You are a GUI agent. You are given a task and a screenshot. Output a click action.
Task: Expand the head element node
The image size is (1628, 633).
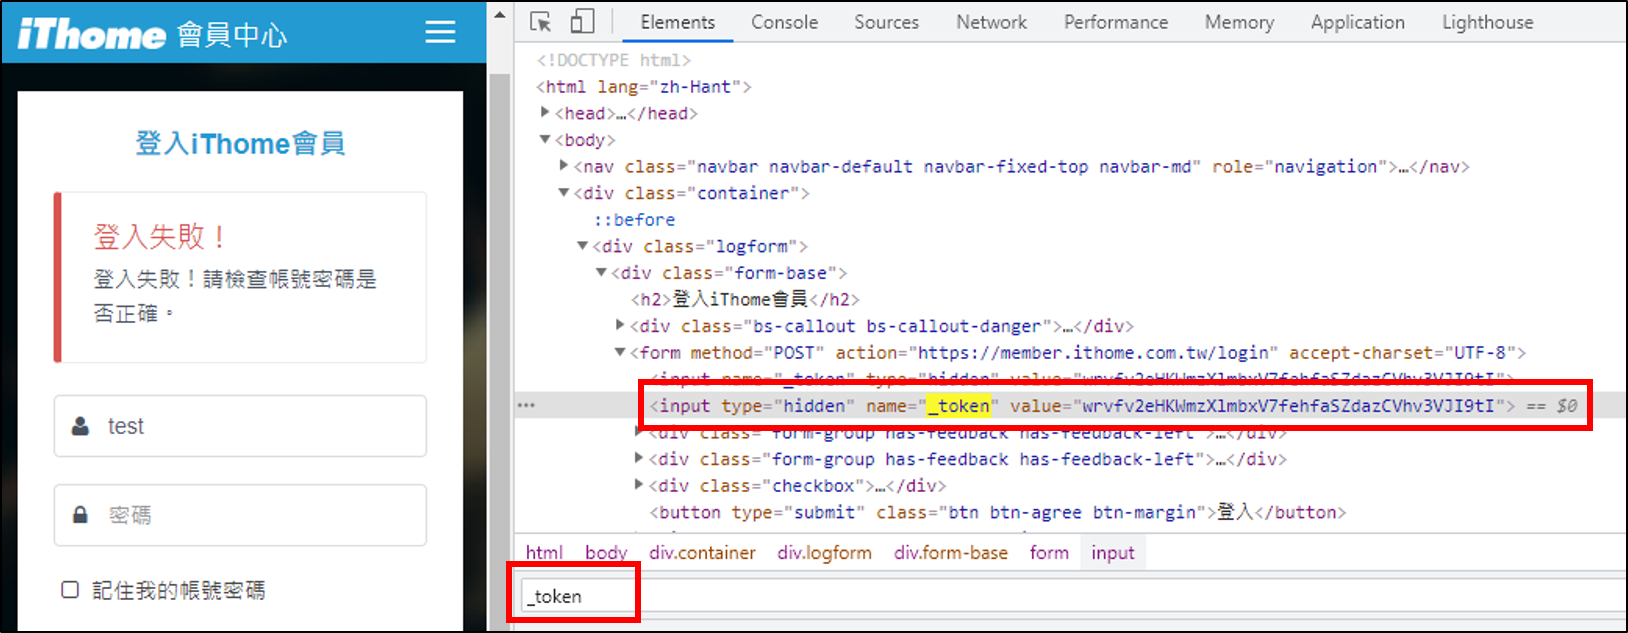pyautogui.click(x=545, y=113)
